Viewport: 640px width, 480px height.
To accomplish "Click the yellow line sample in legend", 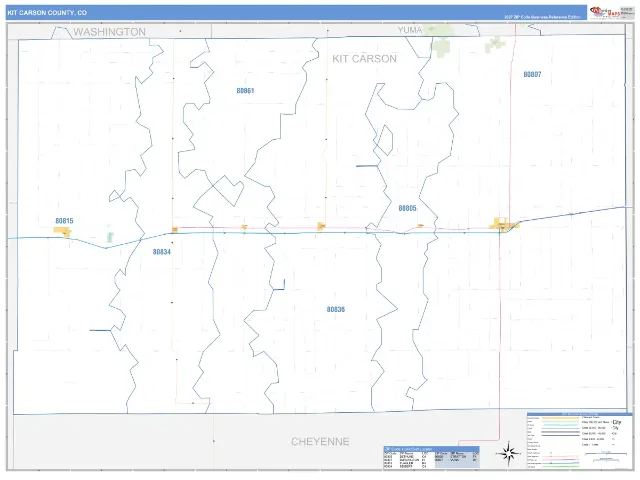I will pyautogui.click(x=560, y=418).
